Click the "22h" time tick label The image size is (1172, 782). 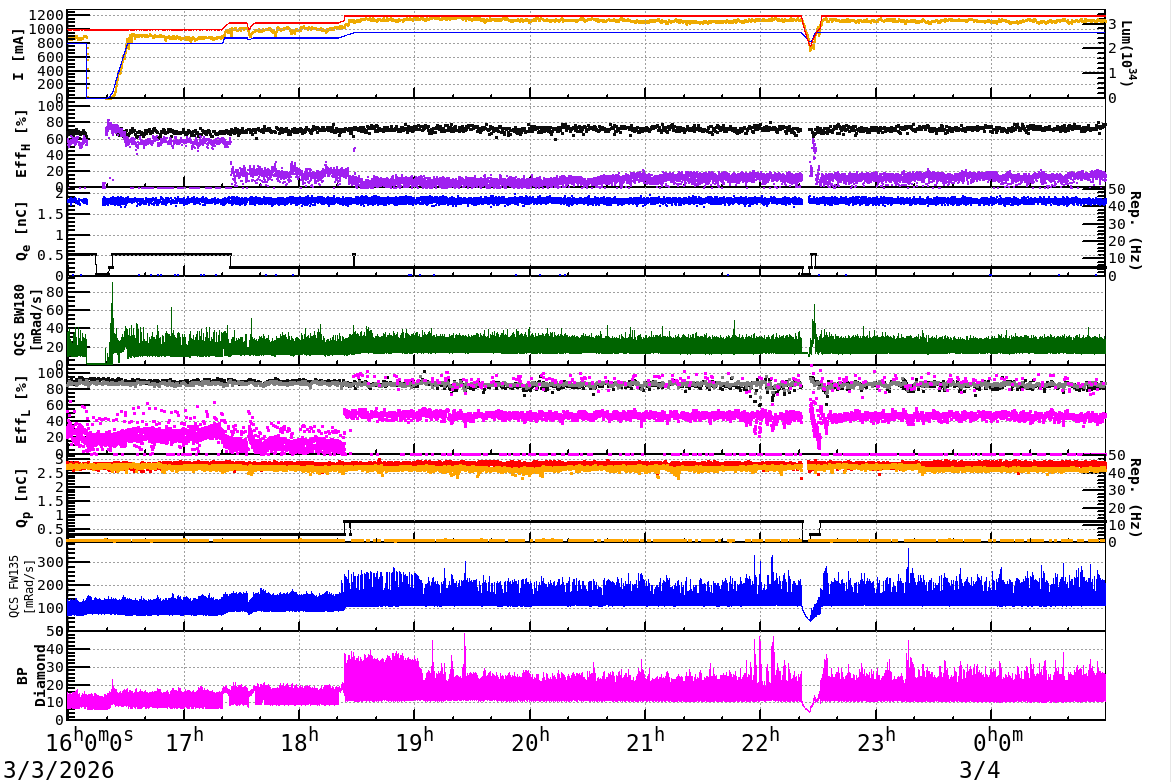tap(759, 741)
